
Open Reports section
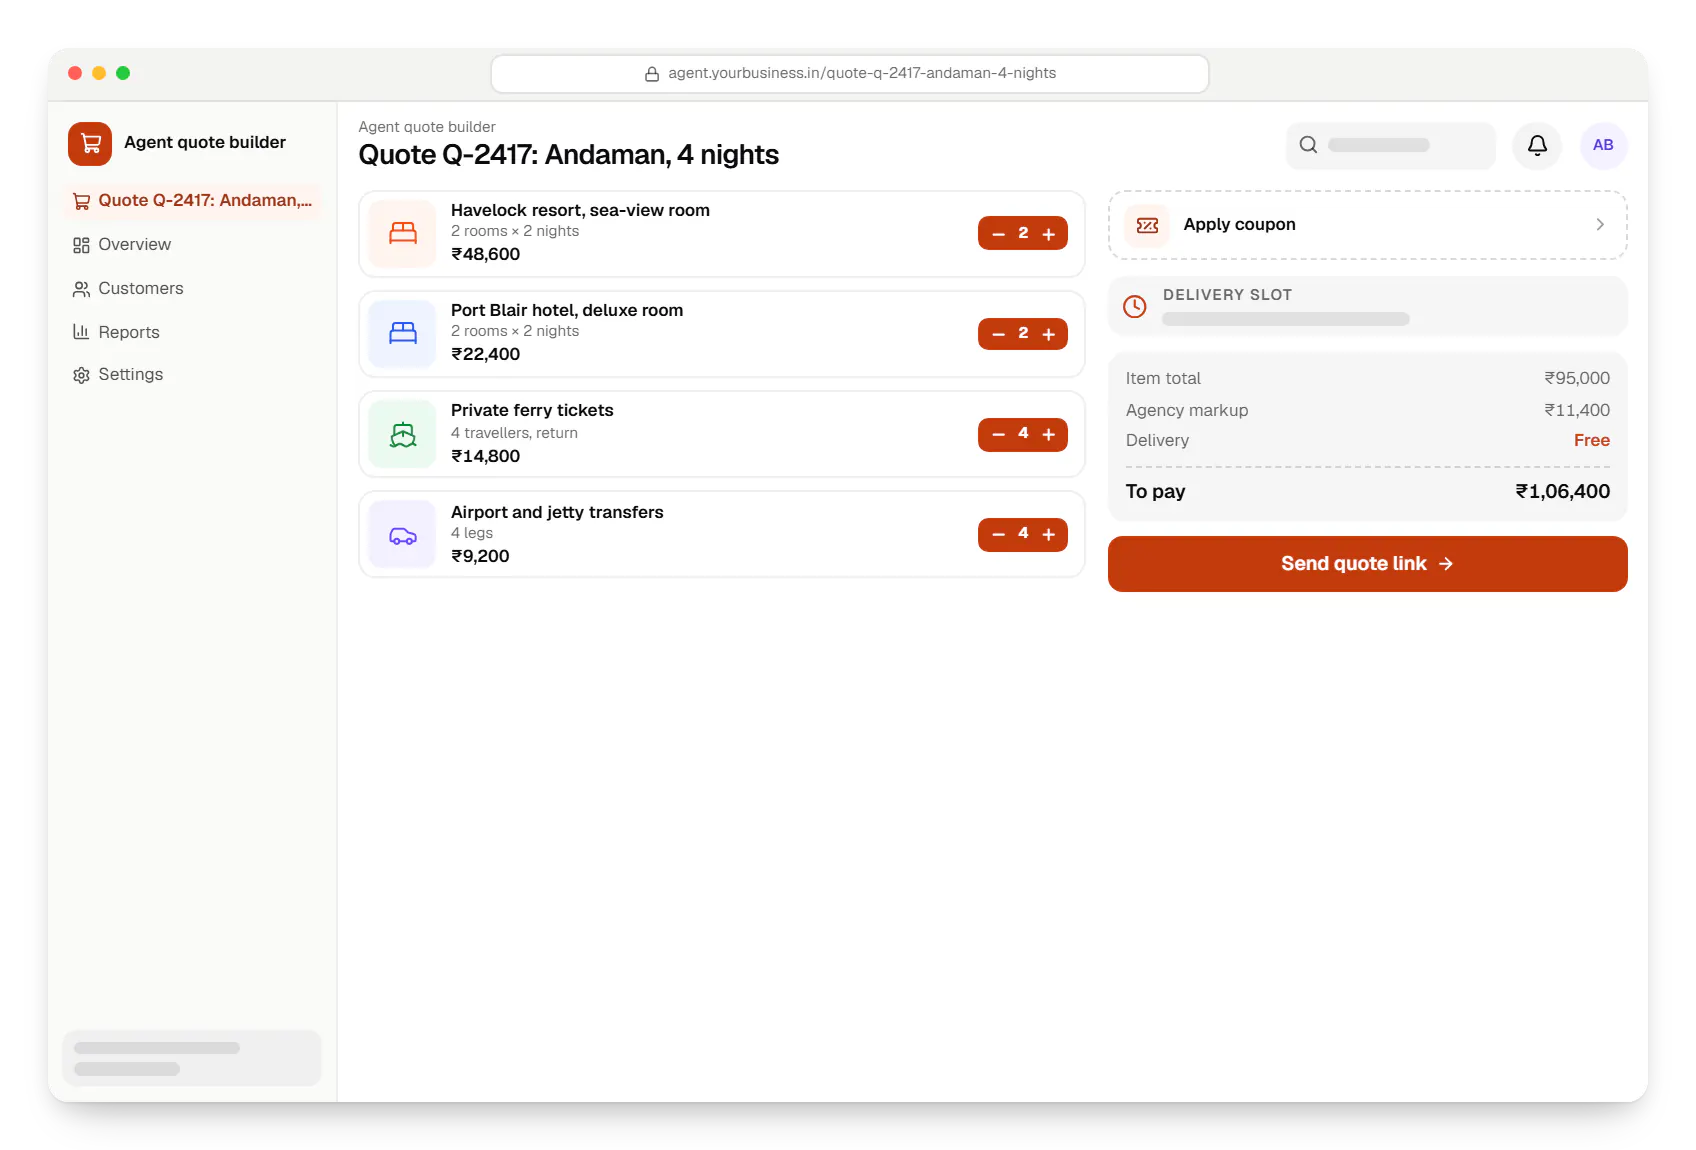pyautogui.click(x=192, y=332)
